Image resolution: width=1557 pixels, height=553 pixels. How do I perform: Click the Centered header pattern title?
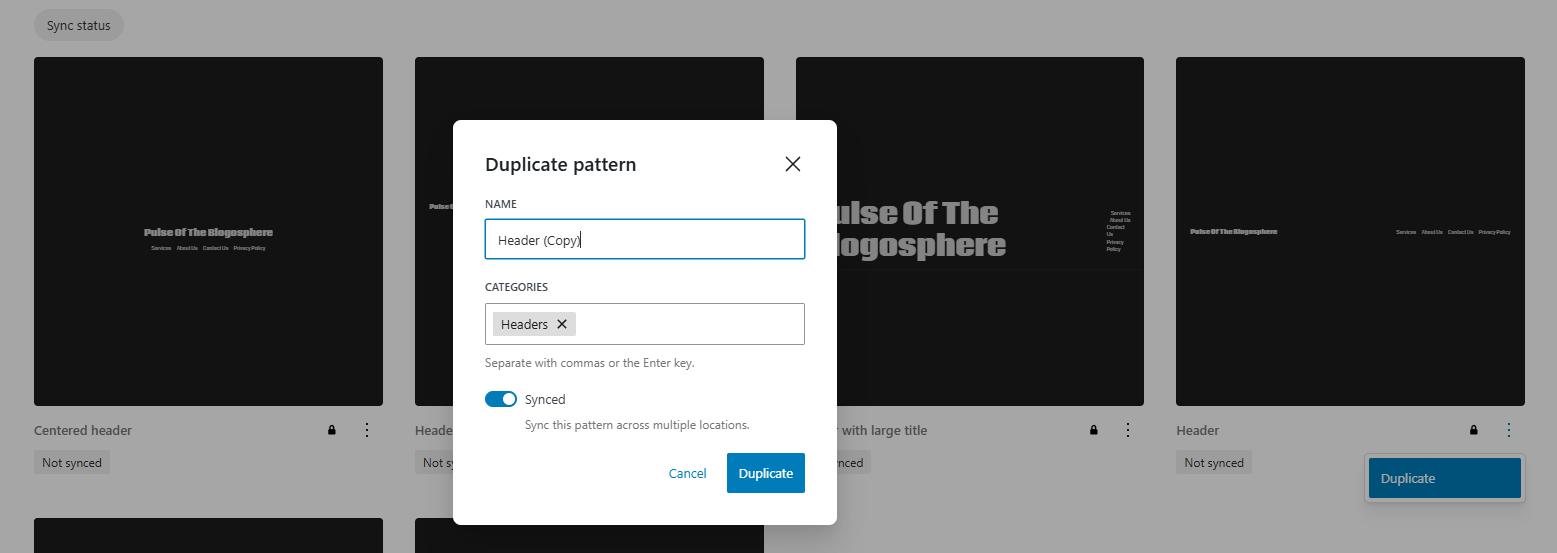click(83, 431)
